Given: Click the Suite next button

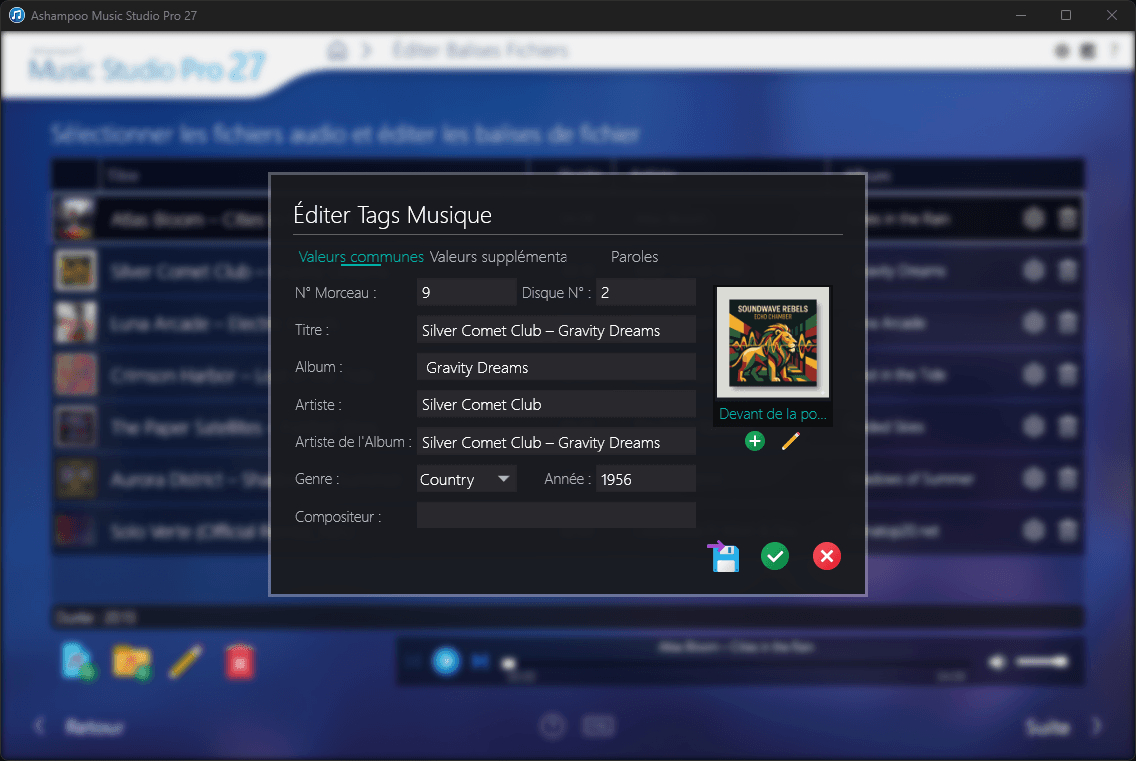Looking at the screenshot, I should pyautogui.click(x=1048, y=726).
